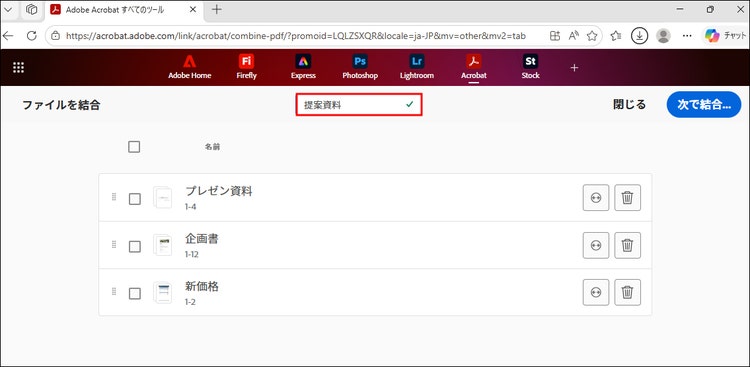Open the workspaces icon

pyautogui.click(x=32, y=9)
